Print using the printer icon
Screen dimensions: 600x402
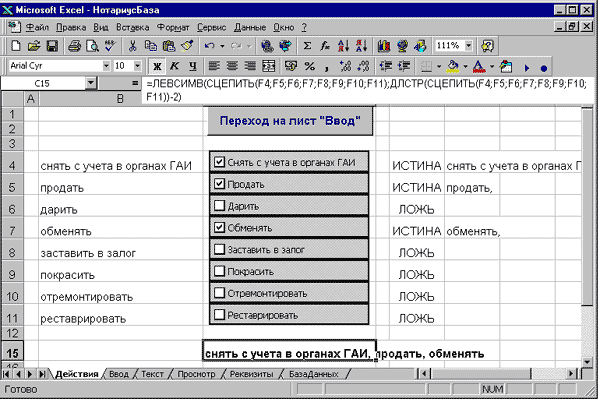pos(74,46)
